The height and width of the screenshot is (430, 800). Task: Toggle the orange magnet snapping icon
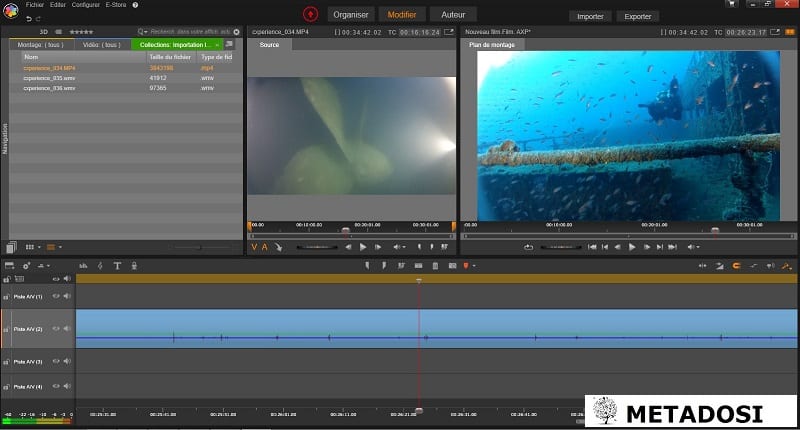pyautogui.click(x=736, y=266)
